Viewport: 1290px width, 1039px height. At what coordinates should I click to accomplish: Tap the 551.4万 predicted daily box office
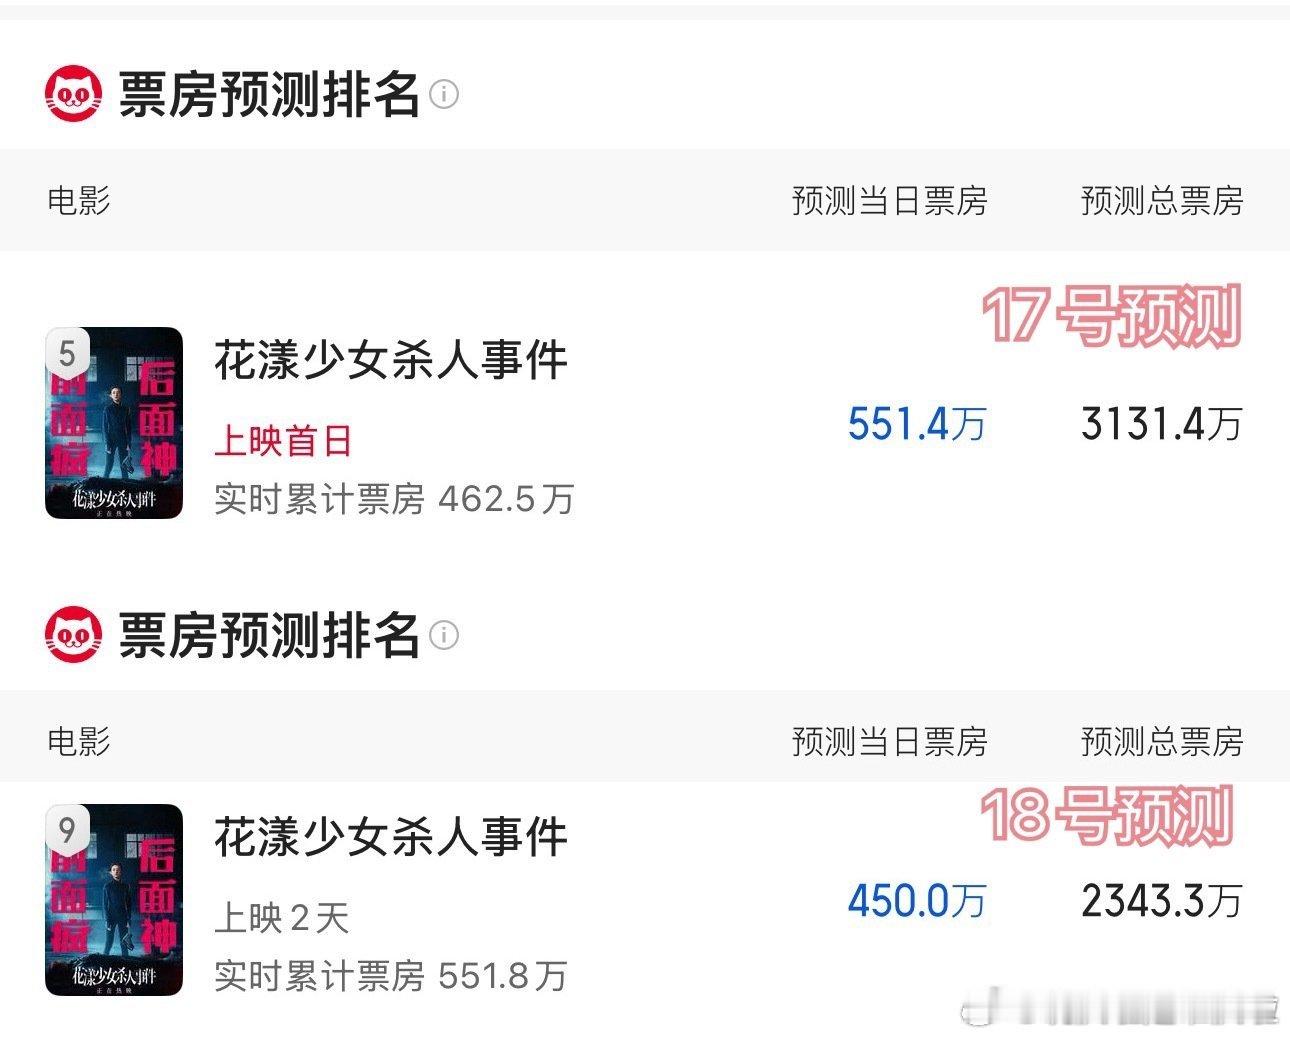tap(917, 424)
